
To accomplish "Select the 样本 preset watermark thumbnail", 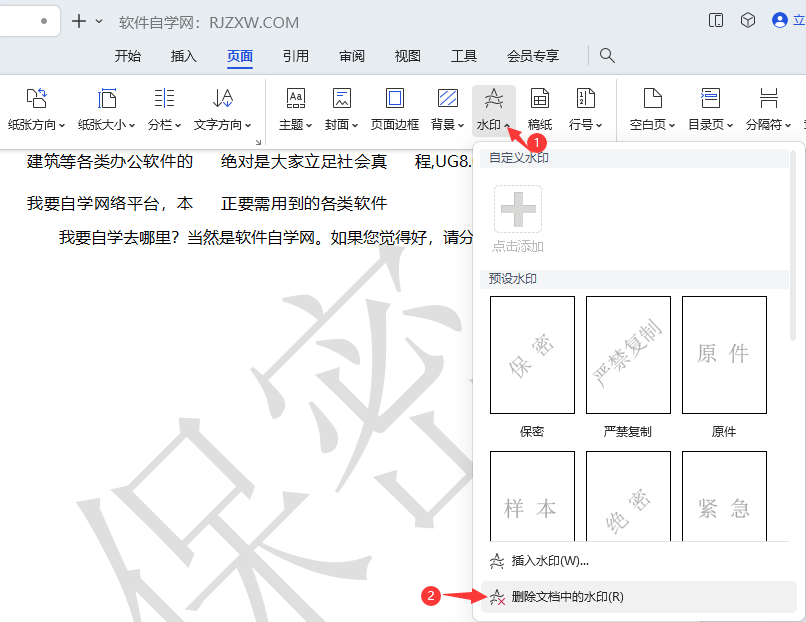I will [x=532, y=496].
